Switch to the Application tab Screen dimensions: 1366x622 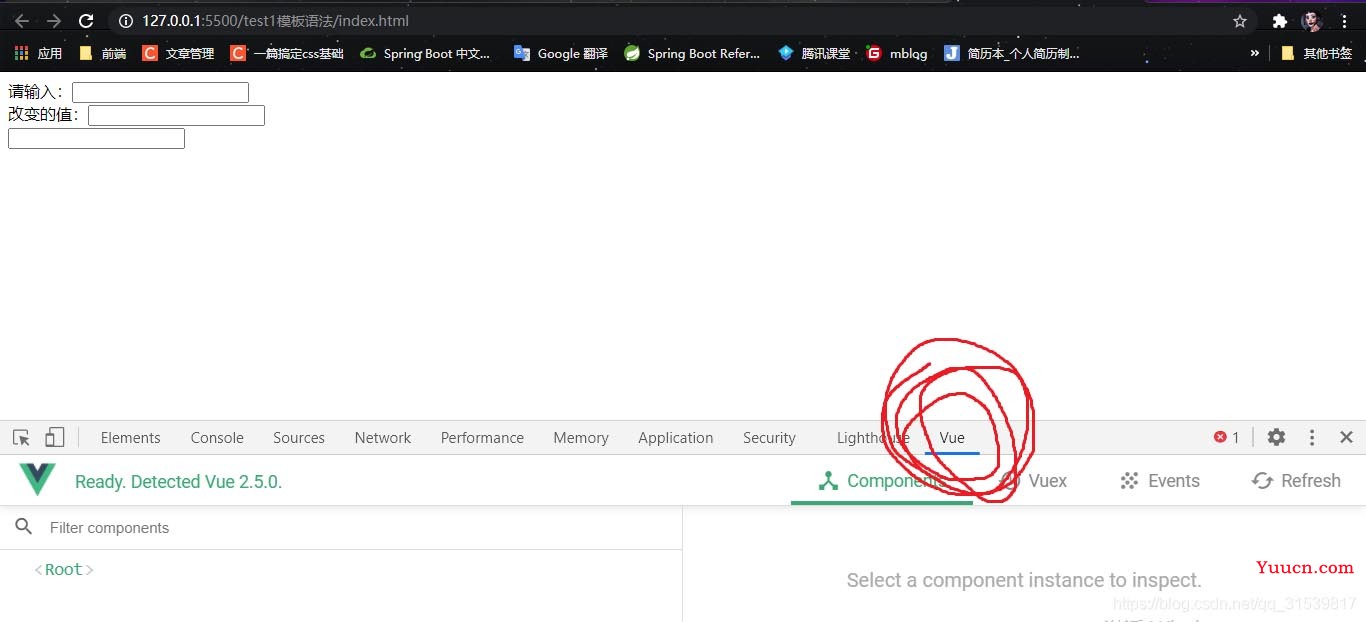tap(676, 438)
